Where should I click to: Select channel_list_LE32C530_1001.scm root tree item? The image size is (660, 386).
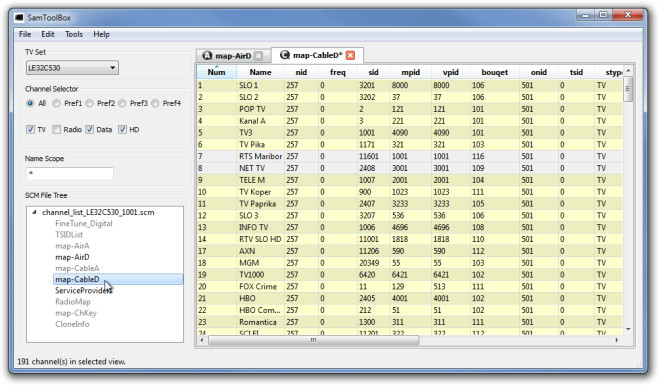[98, 212]
